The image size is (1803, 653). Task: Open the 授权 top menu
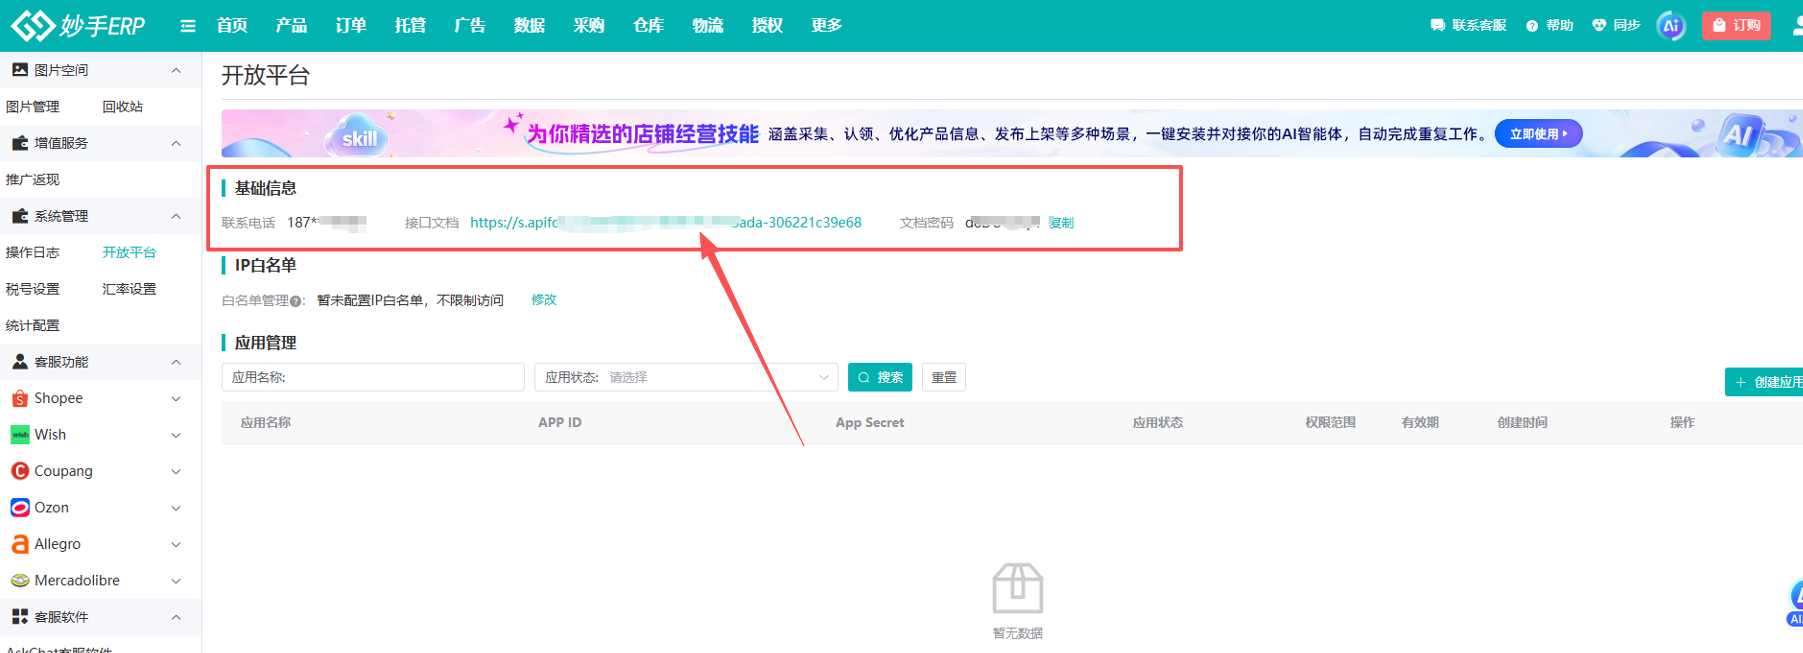tap(767, 25)
